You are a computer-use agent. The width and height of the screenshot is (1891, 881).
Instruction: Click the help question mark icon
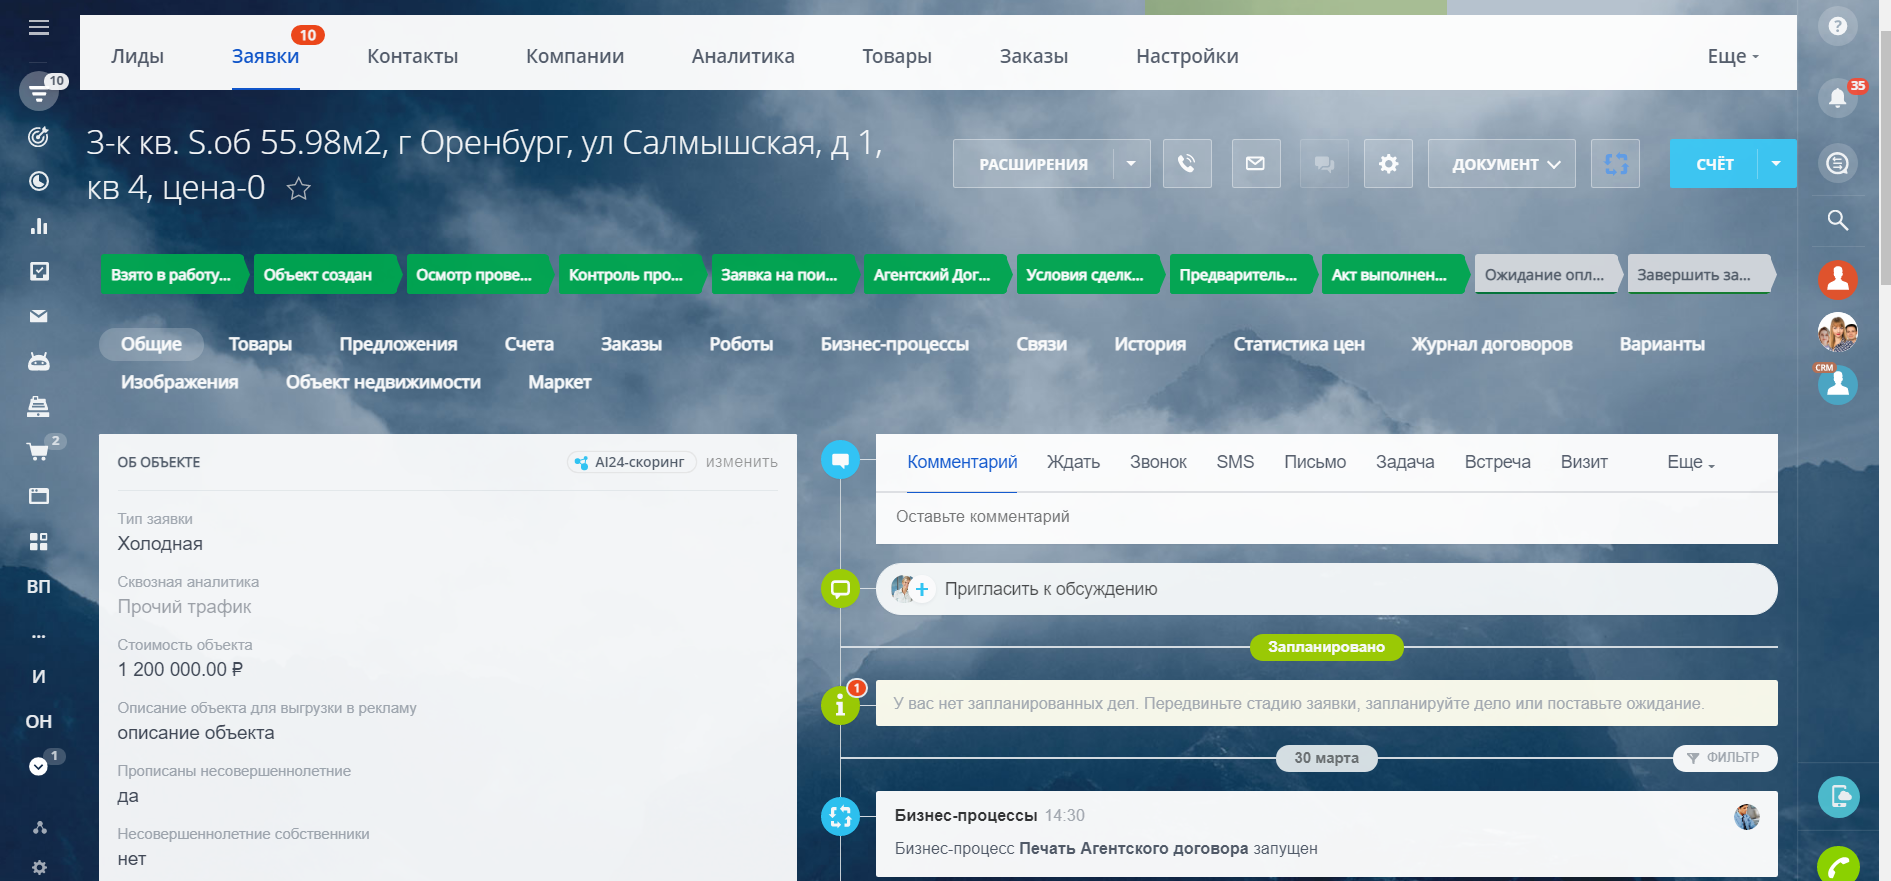(x=1837, y=27)
